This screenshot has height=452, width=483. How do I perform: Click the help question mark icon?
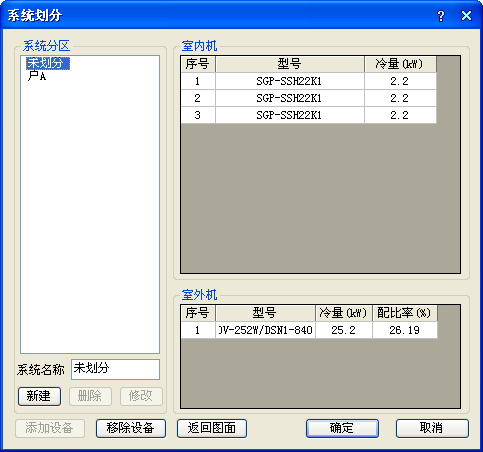click(441, 16)
